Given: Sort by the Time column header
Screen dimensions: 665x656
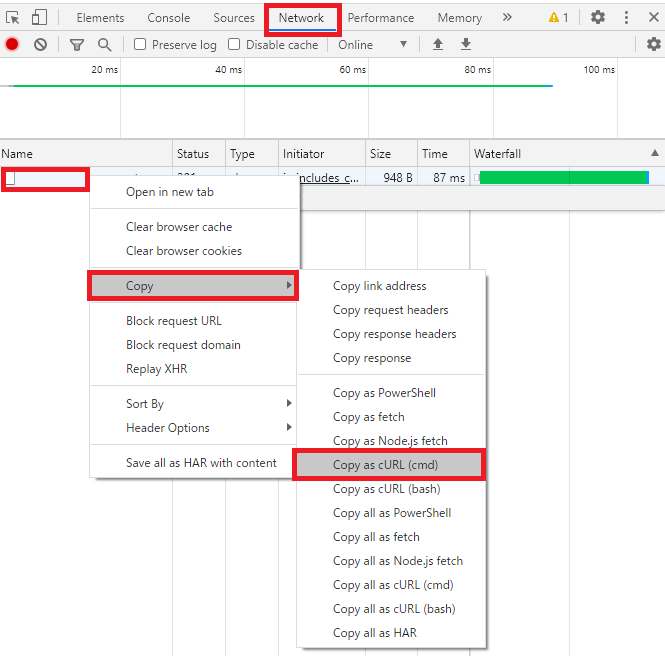Looking at the screenshot, I should click(x=444, y=154).
